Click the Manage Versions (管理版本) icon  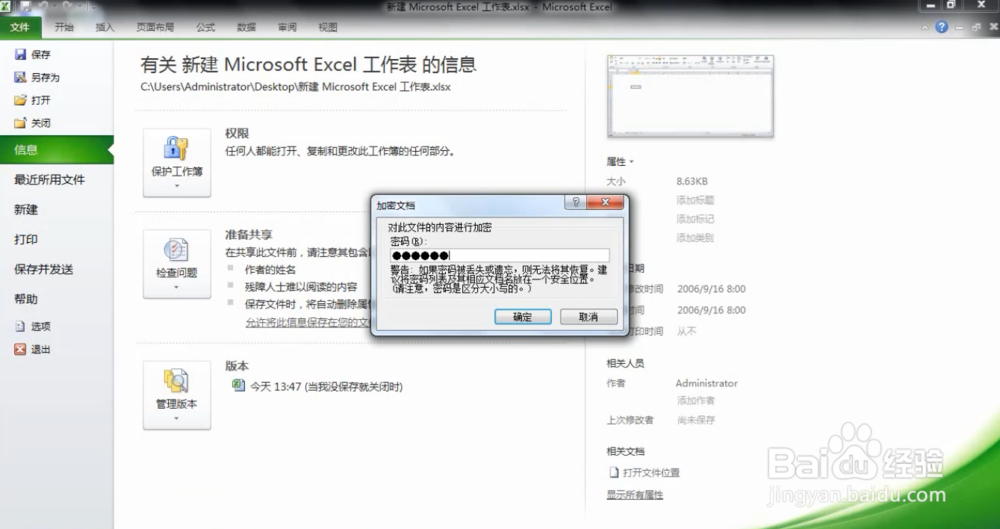click(176, 381)
